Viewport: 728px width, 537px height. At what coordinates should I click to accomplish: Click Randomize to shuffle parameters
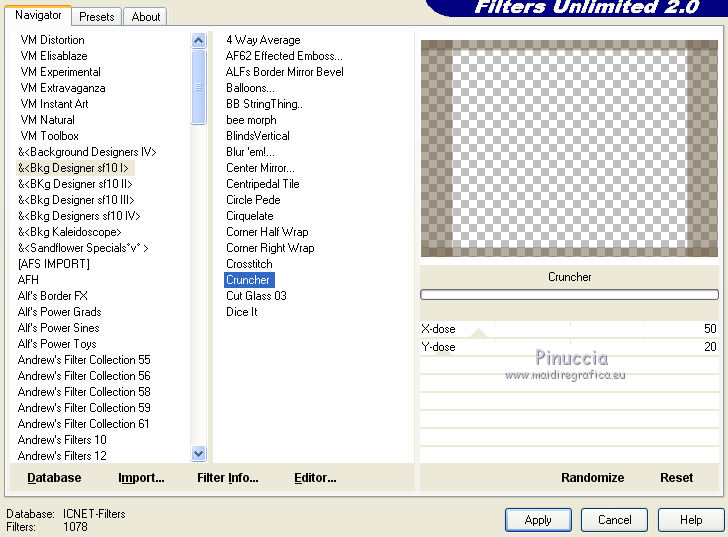(x=592, y=478)
